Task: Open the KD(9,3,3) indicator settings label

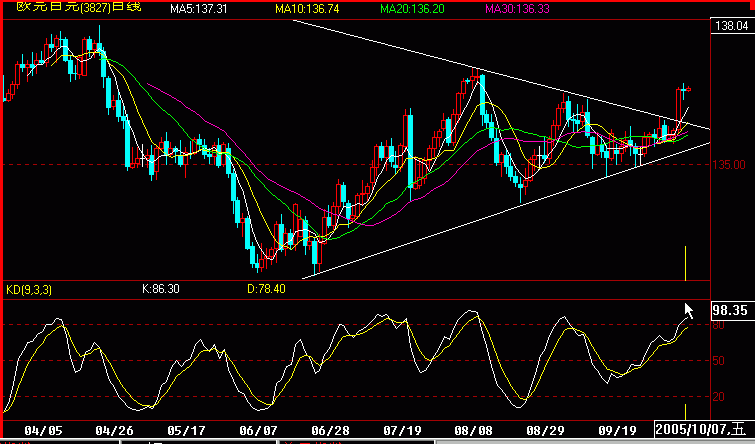Action: point(29,289)
